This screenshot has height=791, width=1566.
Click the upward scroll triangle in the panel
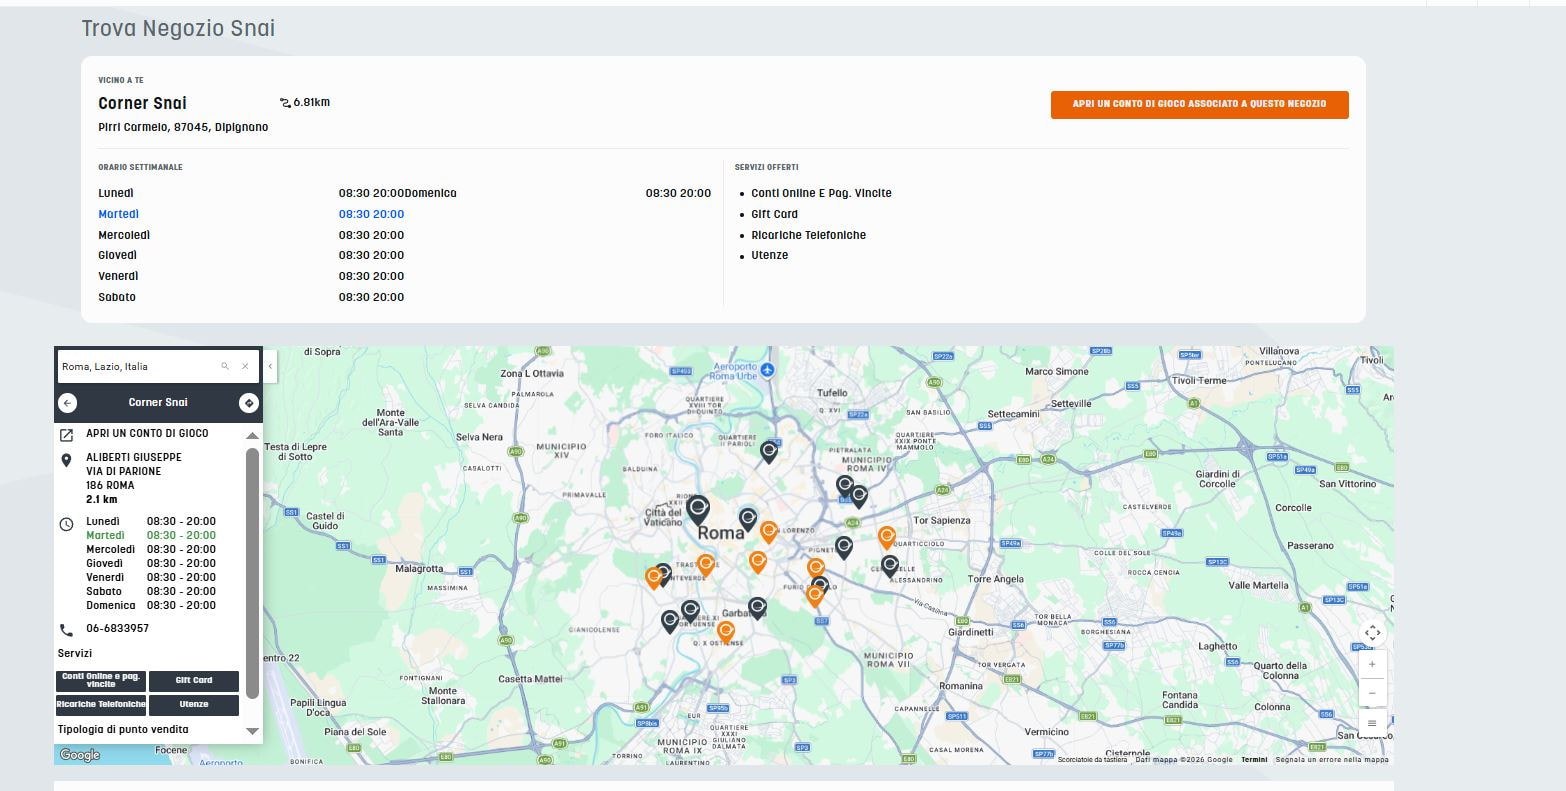point(252,435)
